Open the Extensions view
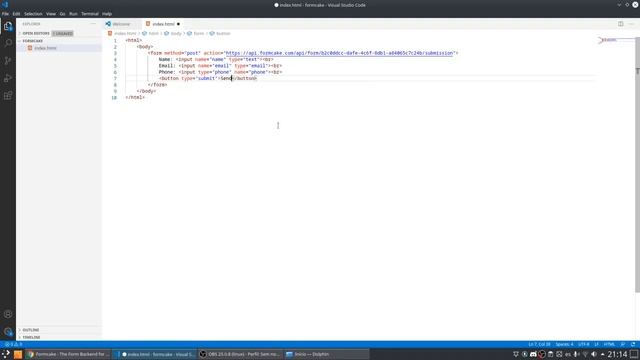The width and height of the screenshot is (640, 360). [x=8, y=96]
